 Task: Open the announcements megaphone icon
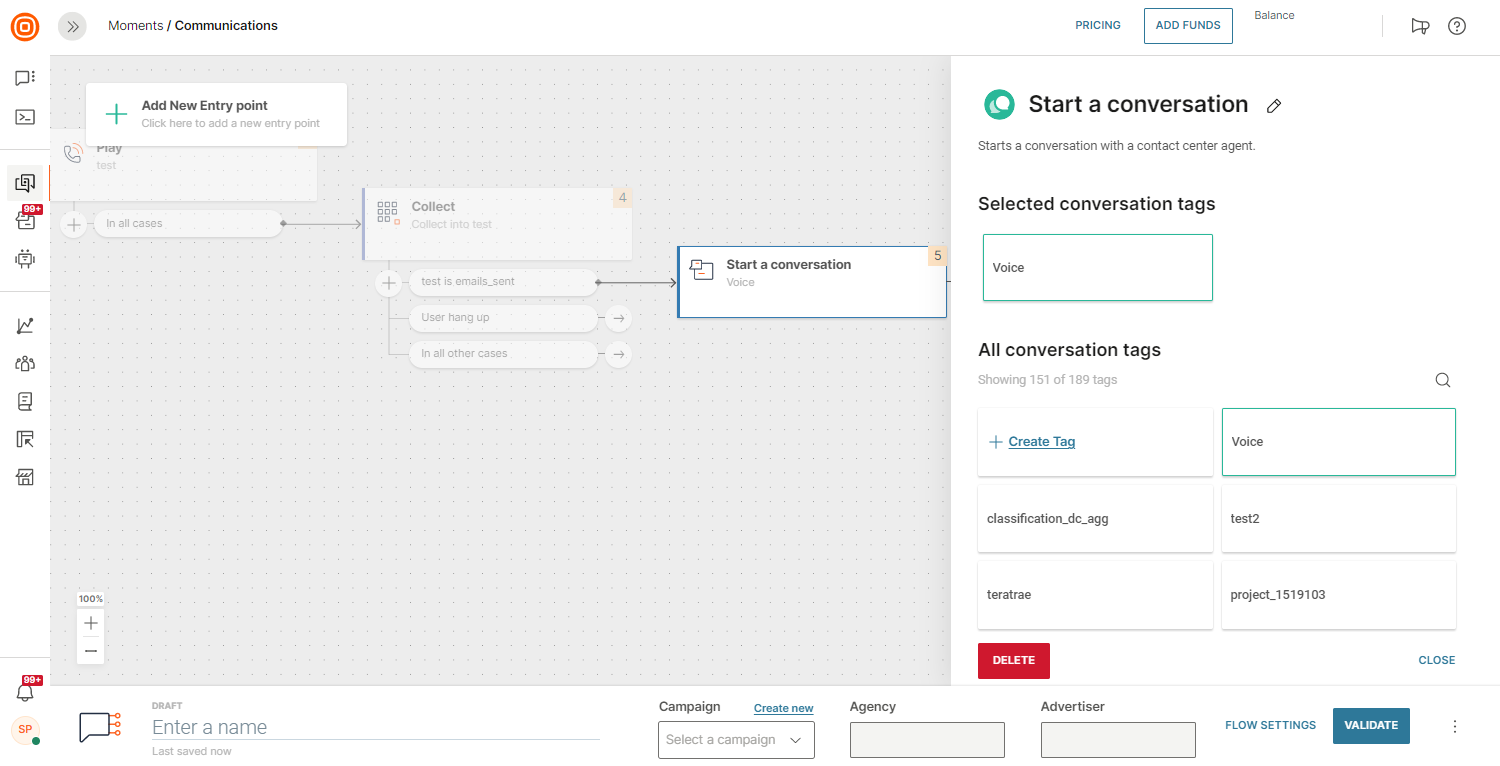click(1420, 26)
